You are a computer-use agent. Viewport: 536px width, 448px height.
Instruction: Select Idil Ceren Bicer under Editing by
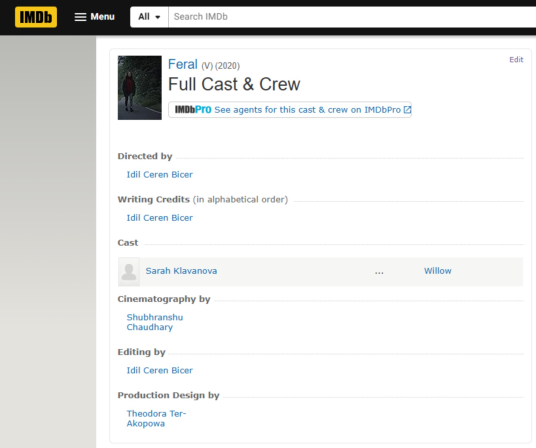[160, 370]
